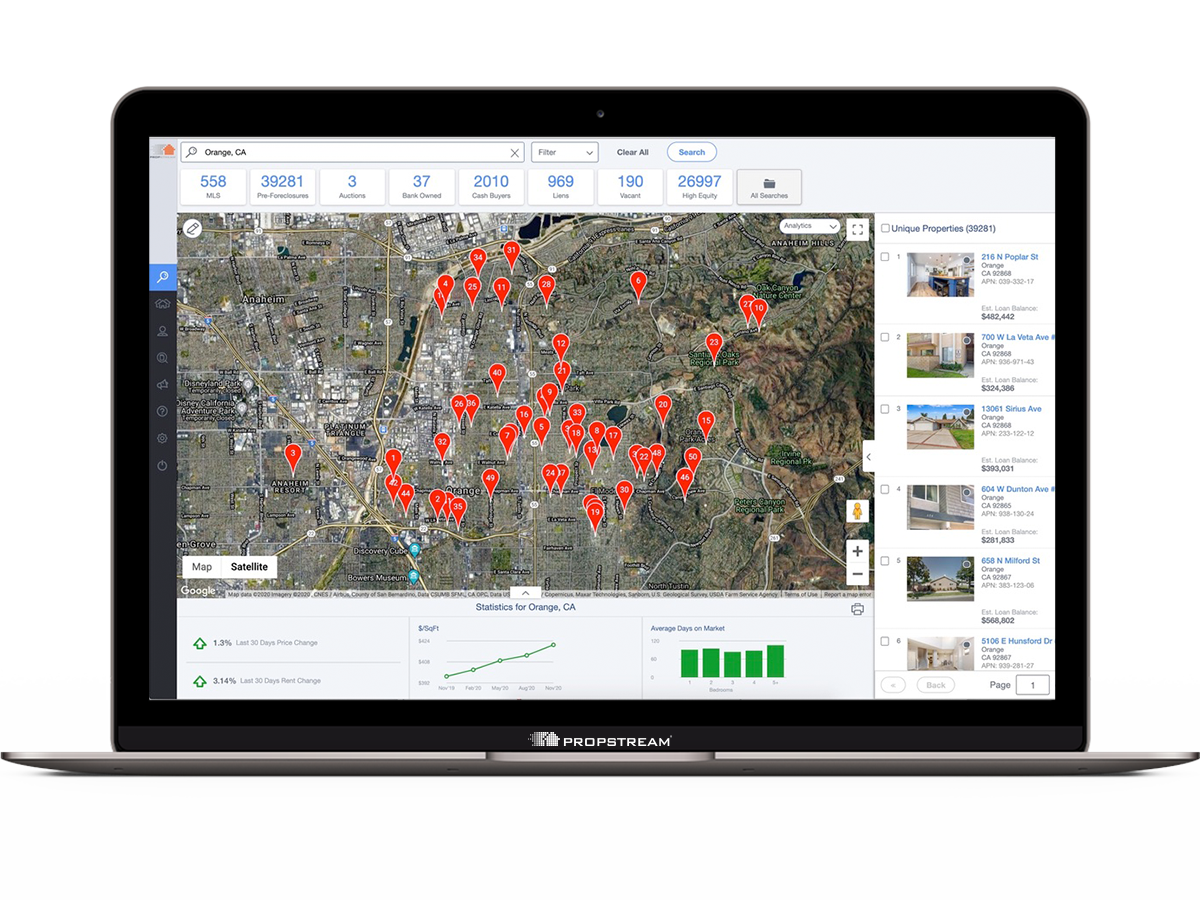This screenshot has width=1200, height=900.
Task: Check the Unique Properties checkbox
Action: [884, 227]
